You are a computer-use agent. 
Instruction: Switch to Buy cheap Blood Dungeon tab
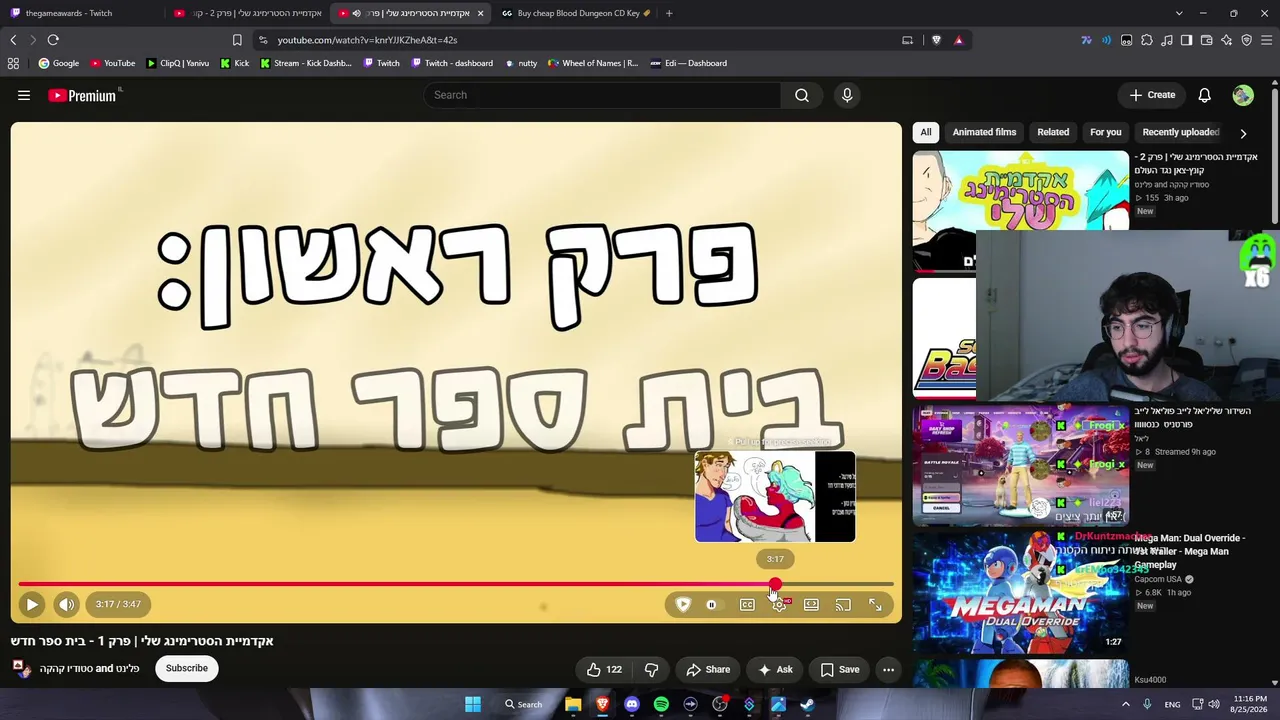click(x=576, y=13)
